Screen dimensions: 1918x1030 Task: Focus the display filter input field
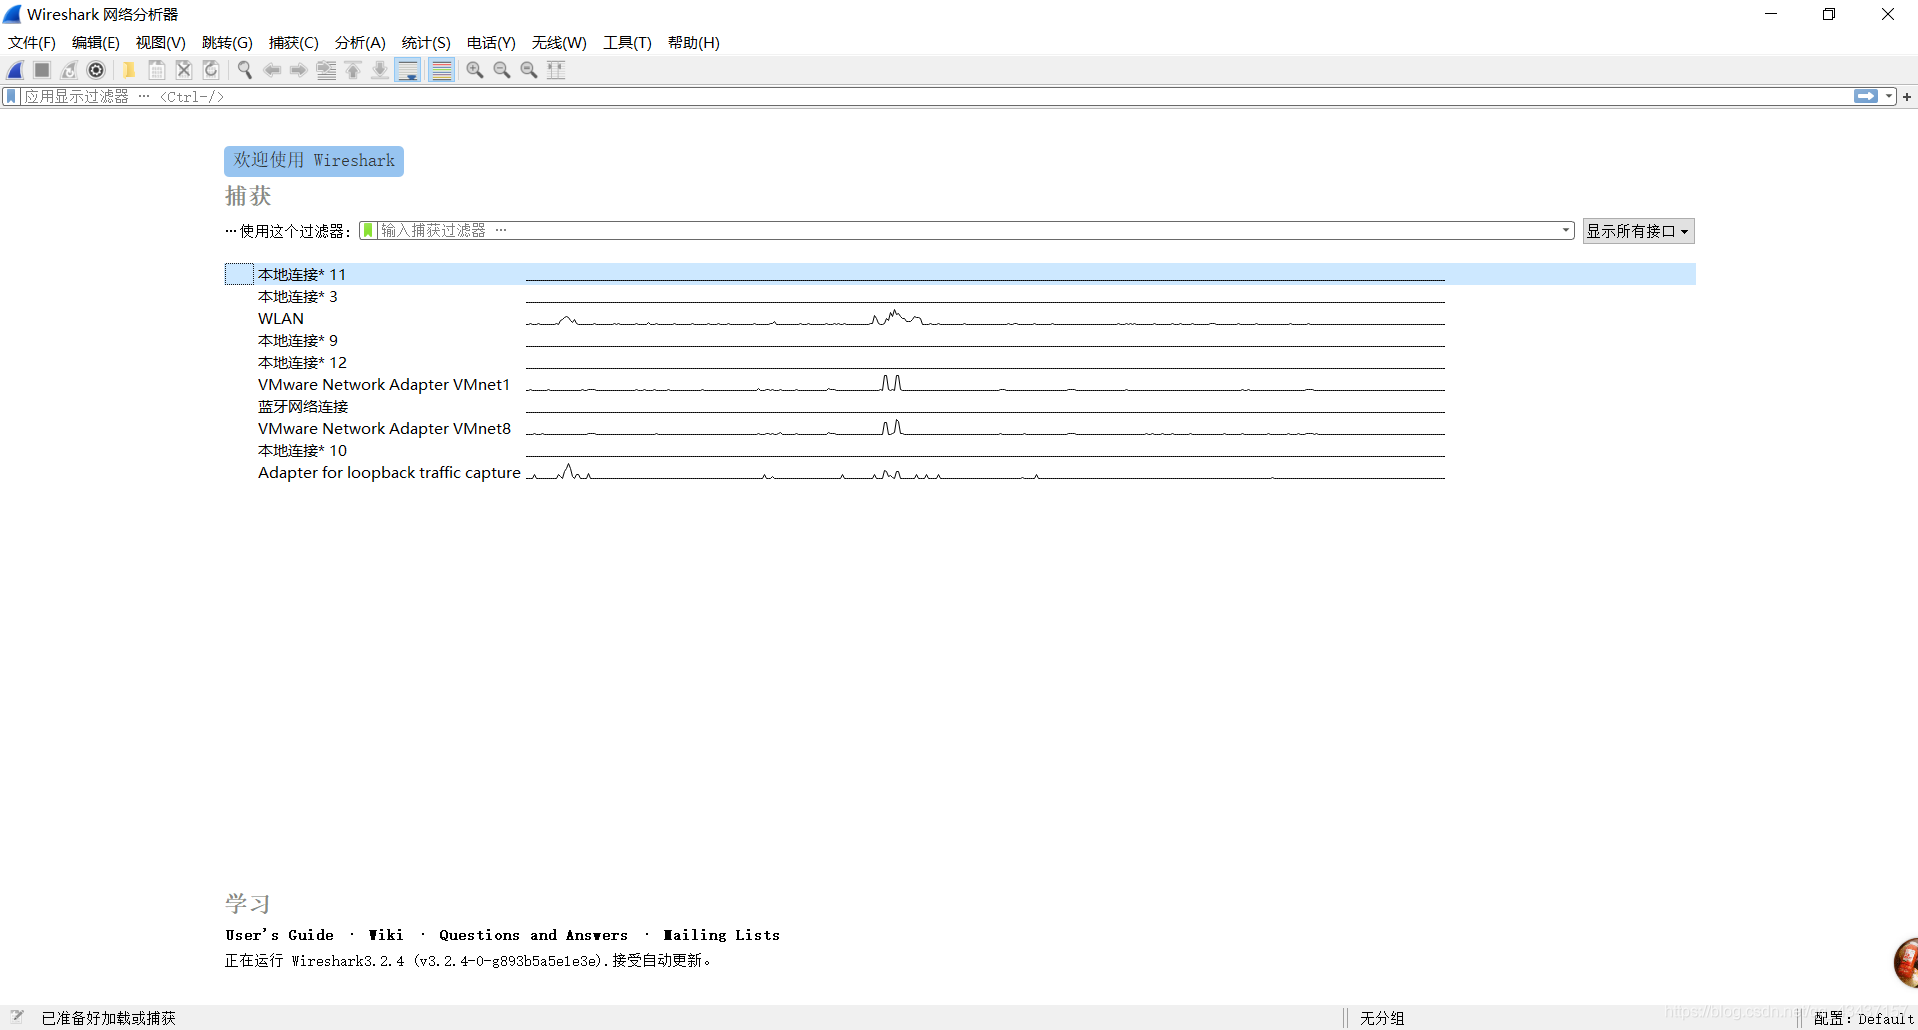[935, 97]
